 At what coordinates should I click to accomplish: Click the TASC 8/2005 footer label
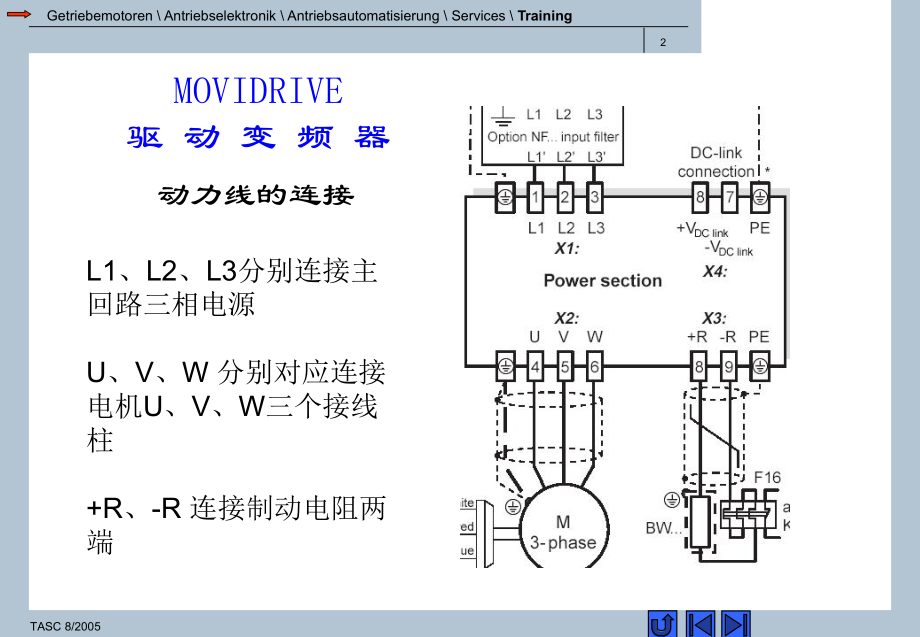tap(64, 625)
